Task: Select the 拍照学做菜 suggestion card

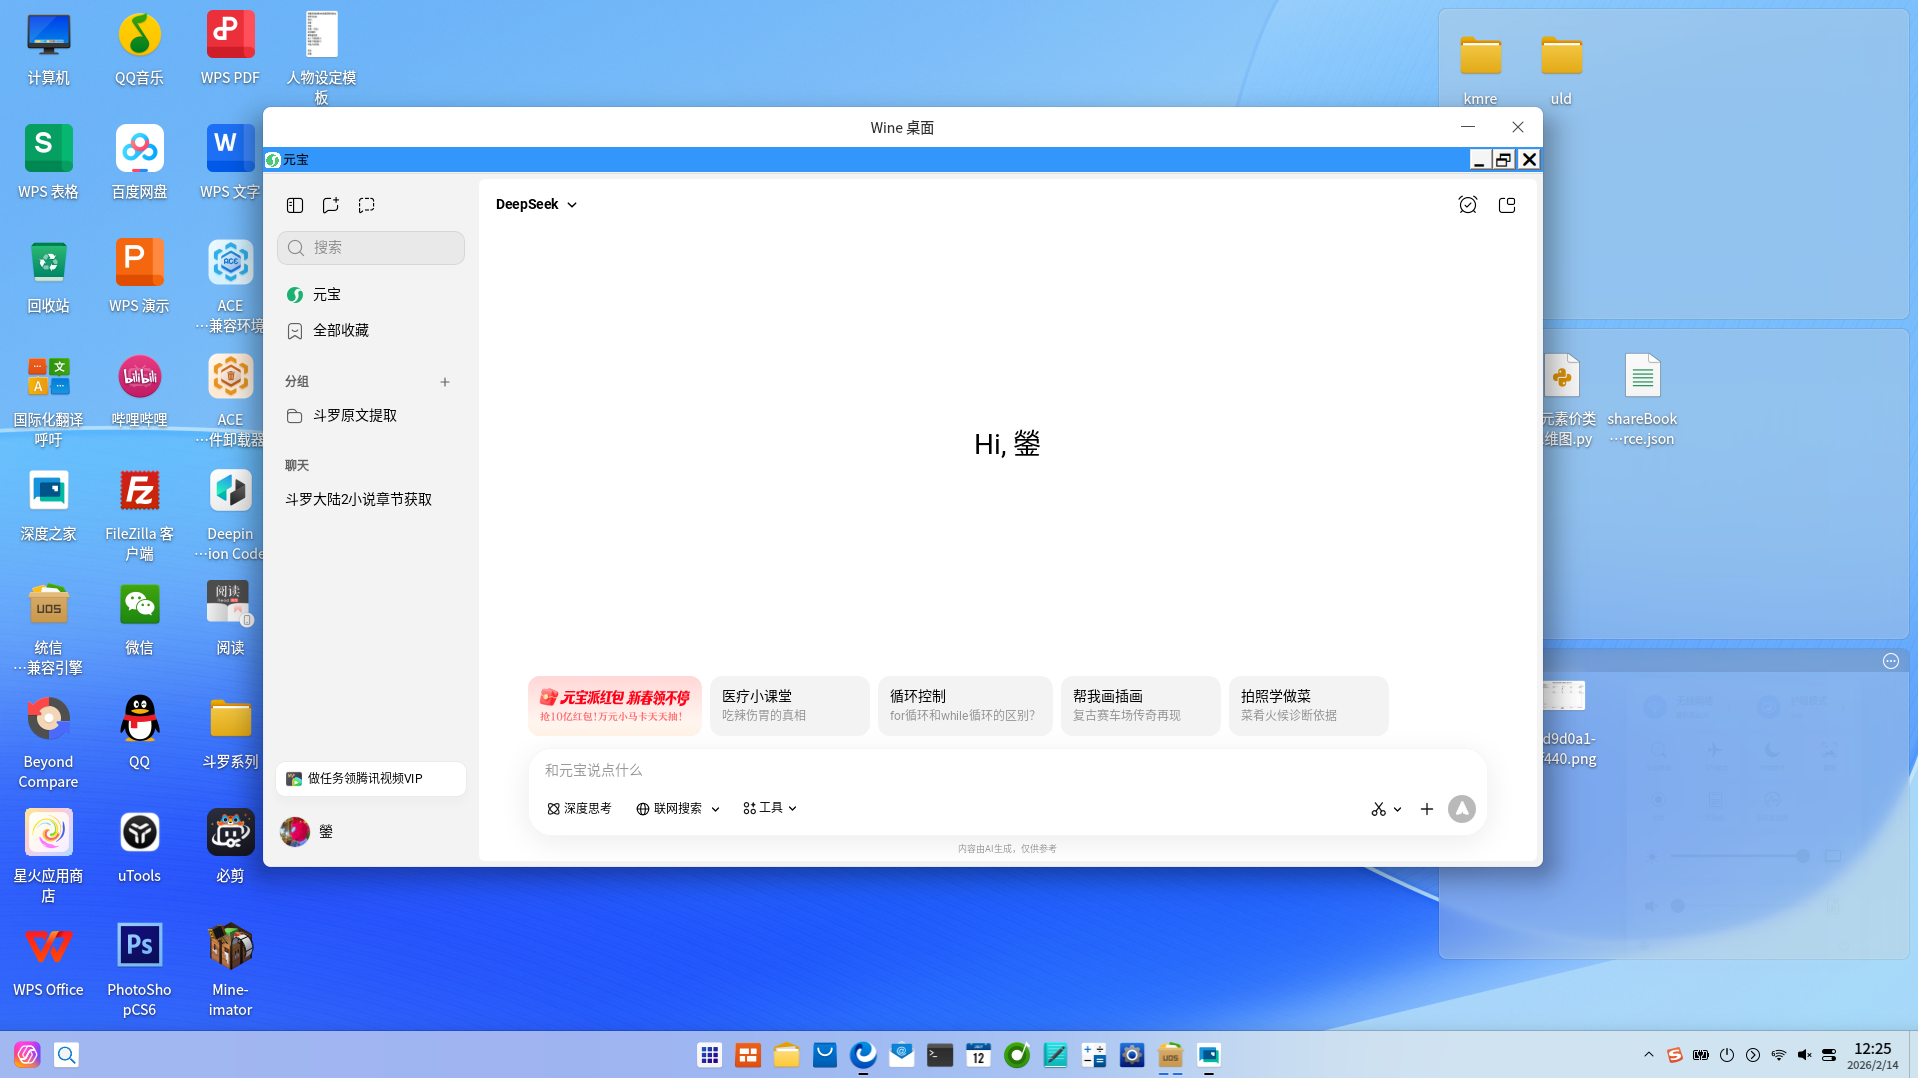Action: pyautogui.click(x=1309, y=706)
